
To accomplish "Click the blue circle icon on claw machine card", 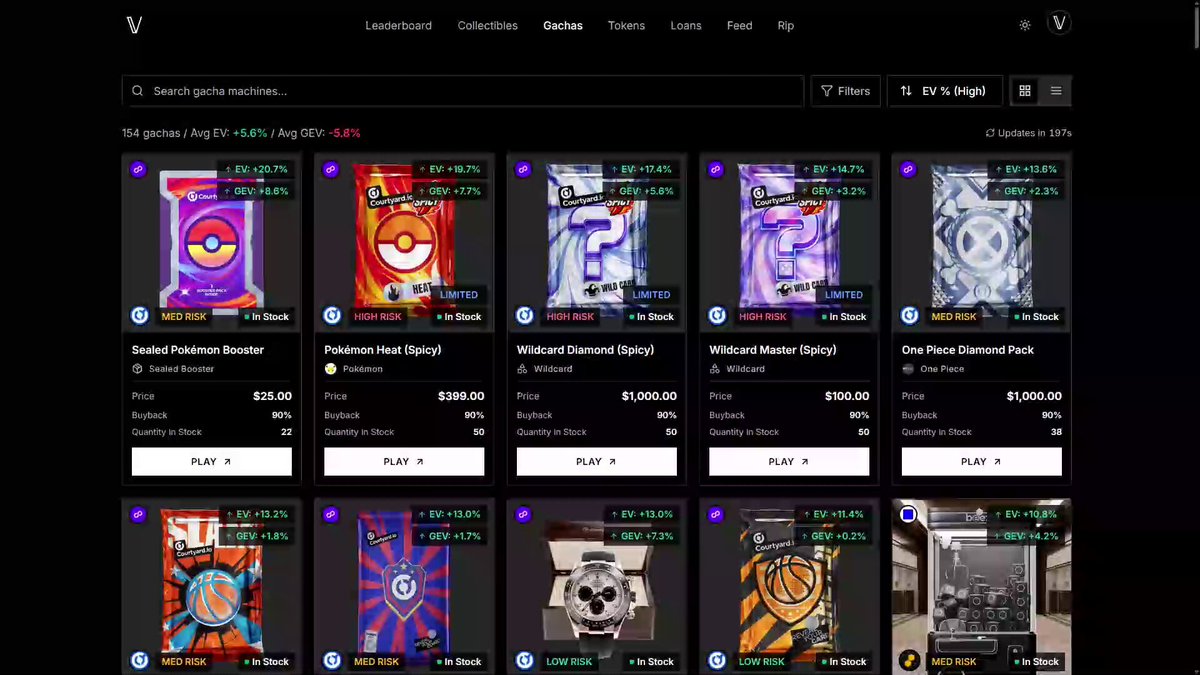I will [908, 514].
